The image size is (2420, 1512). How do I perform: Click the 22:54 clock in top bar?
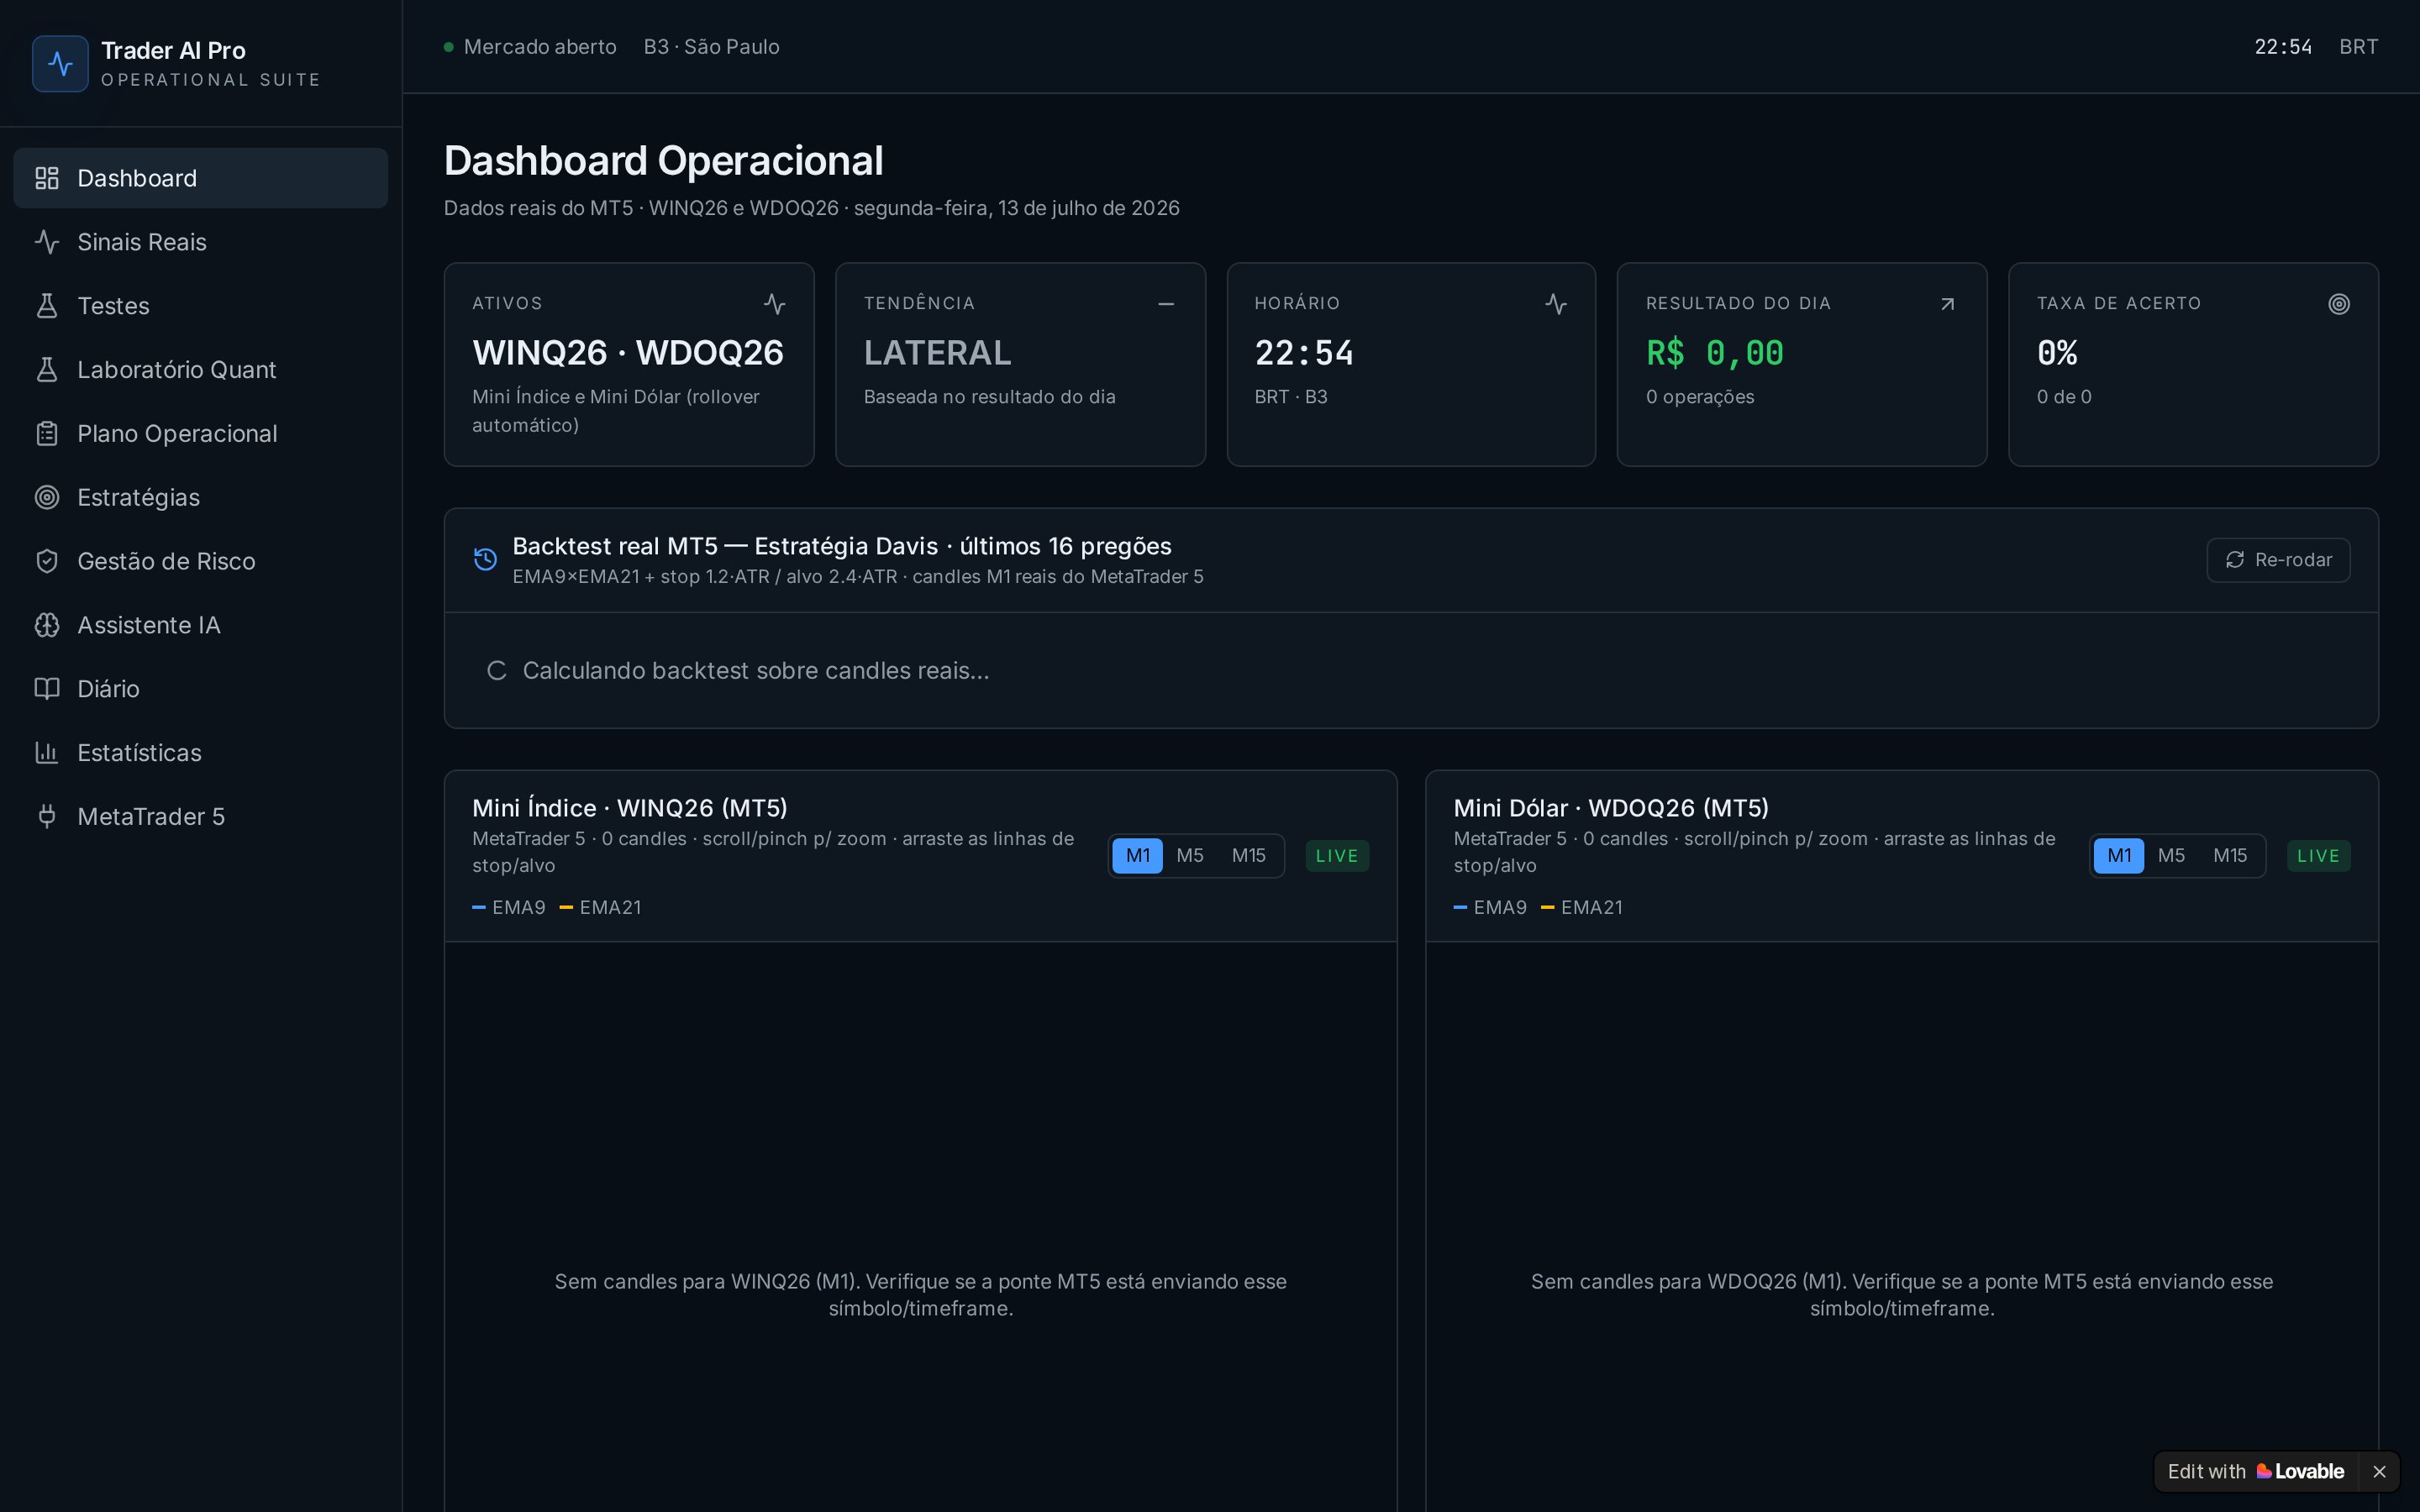click(x=2283, y=47)
